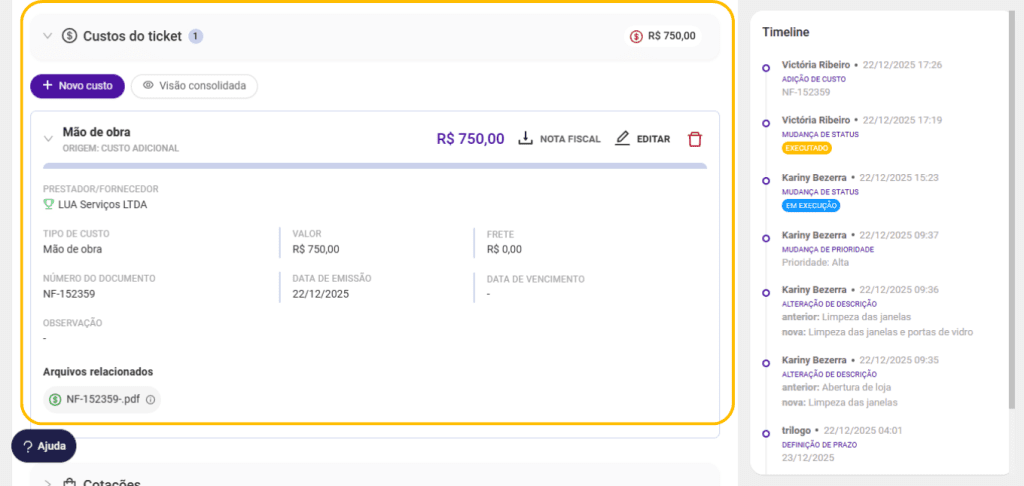Screen dimensions: 1024x486
Task: Click the top timeline marker for Adição de custo
Action: point(766,68)
